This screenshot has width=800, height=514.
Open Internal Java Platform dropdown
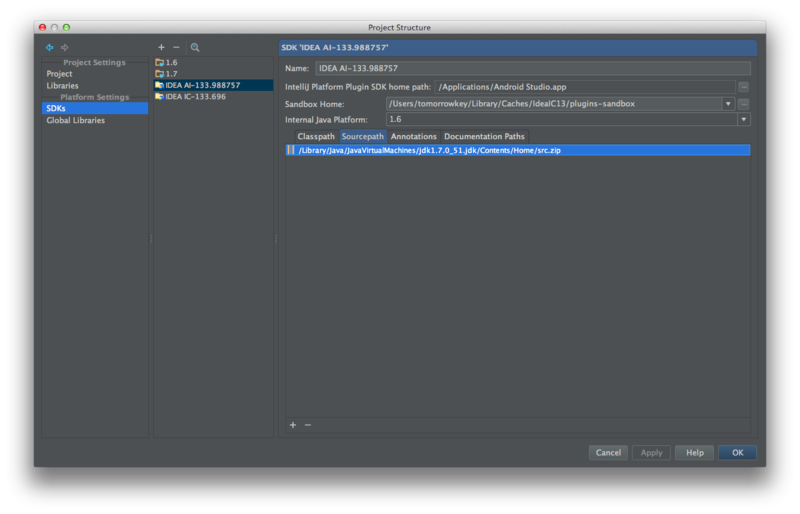[743, 119]
